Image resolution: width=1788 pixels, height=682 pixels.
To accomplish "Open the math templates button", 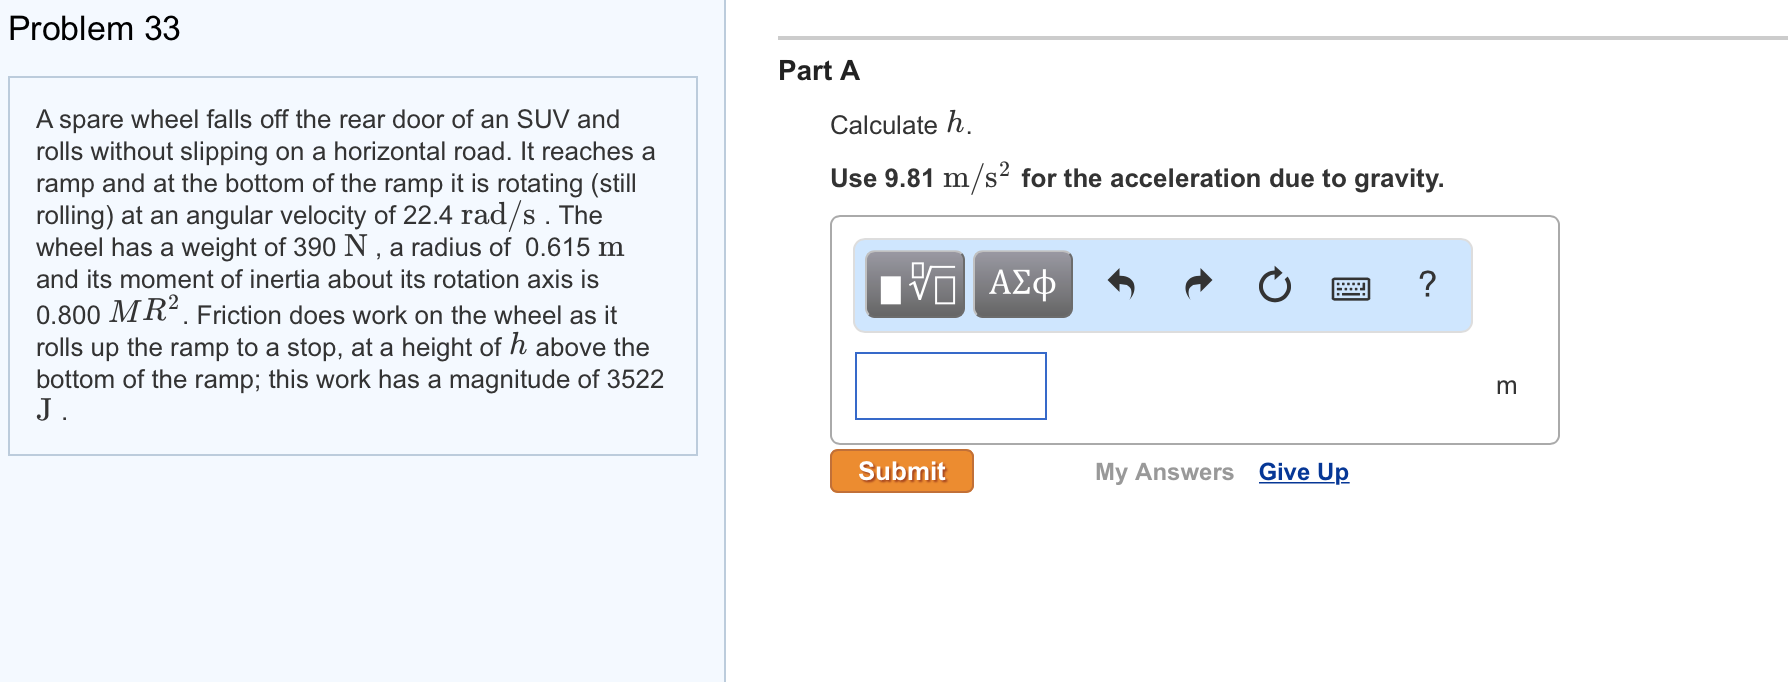I will 915,285.
